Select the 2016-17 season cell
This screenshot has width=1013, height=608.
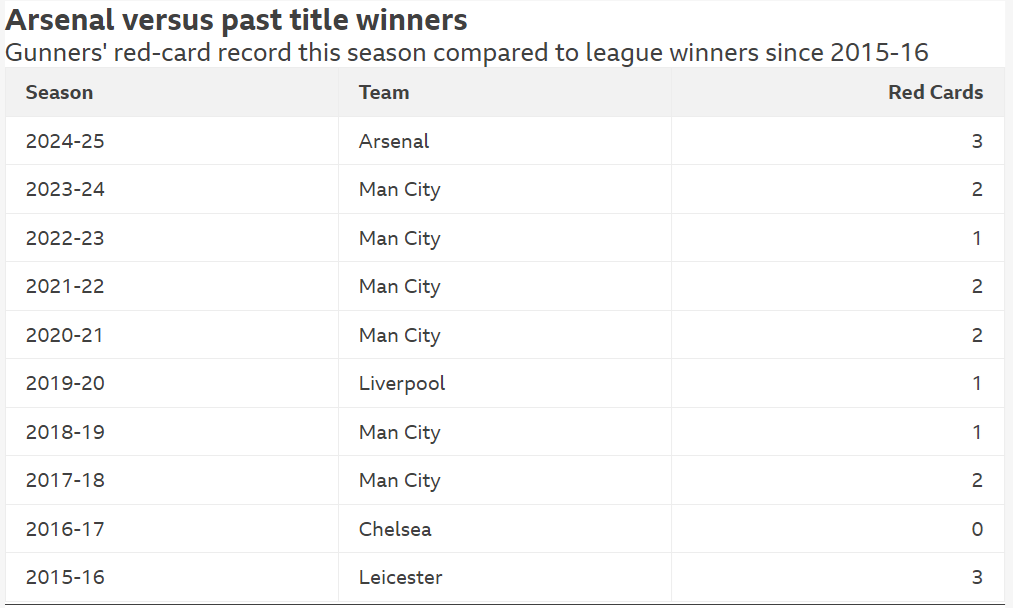[x=65, y=529]
